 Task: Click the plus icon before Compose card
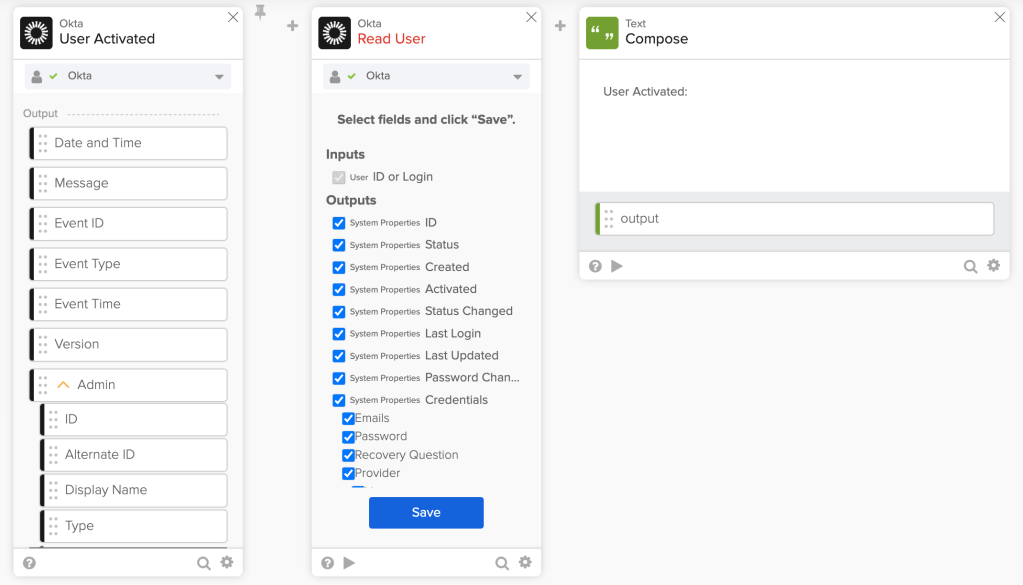click(x=560, y=26)
